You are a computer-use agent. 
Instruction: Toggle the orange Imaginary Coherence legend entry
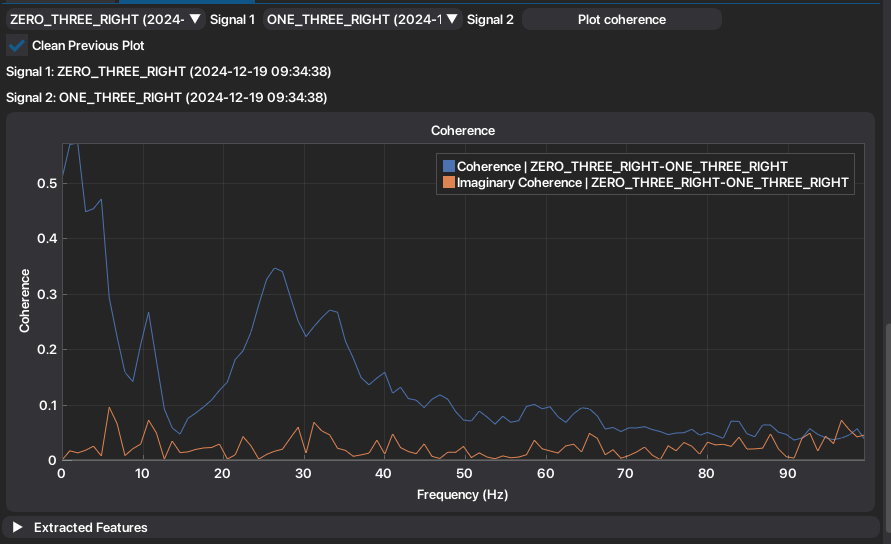pos(646,182)
